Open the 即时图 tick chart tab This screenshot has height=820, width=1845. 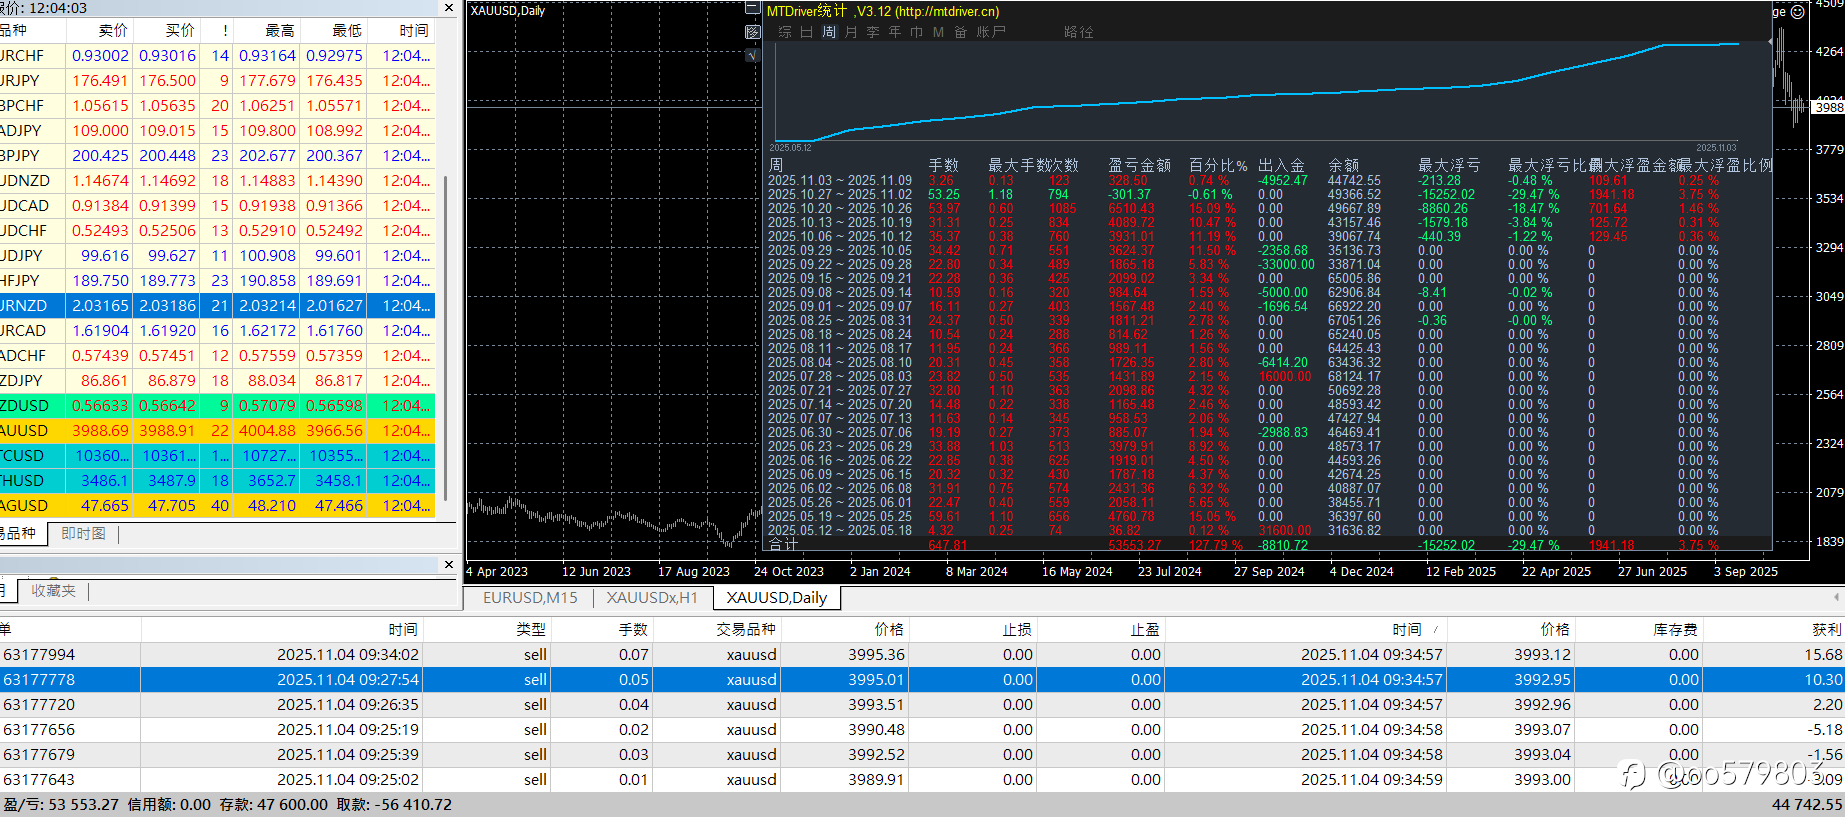83,534
